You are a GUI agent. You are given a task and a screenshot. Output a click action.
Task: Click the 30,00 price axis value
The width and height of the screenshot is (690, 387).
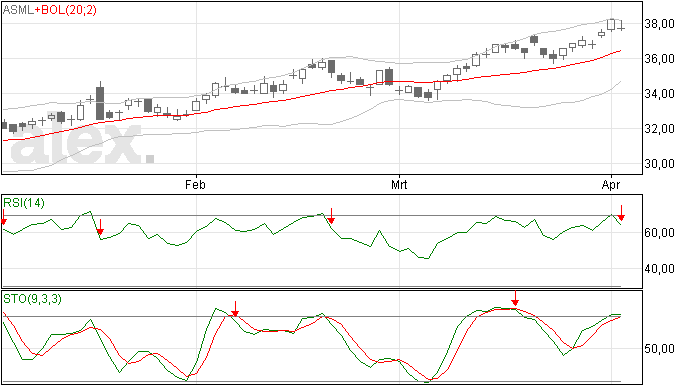[x=659, y=164]
